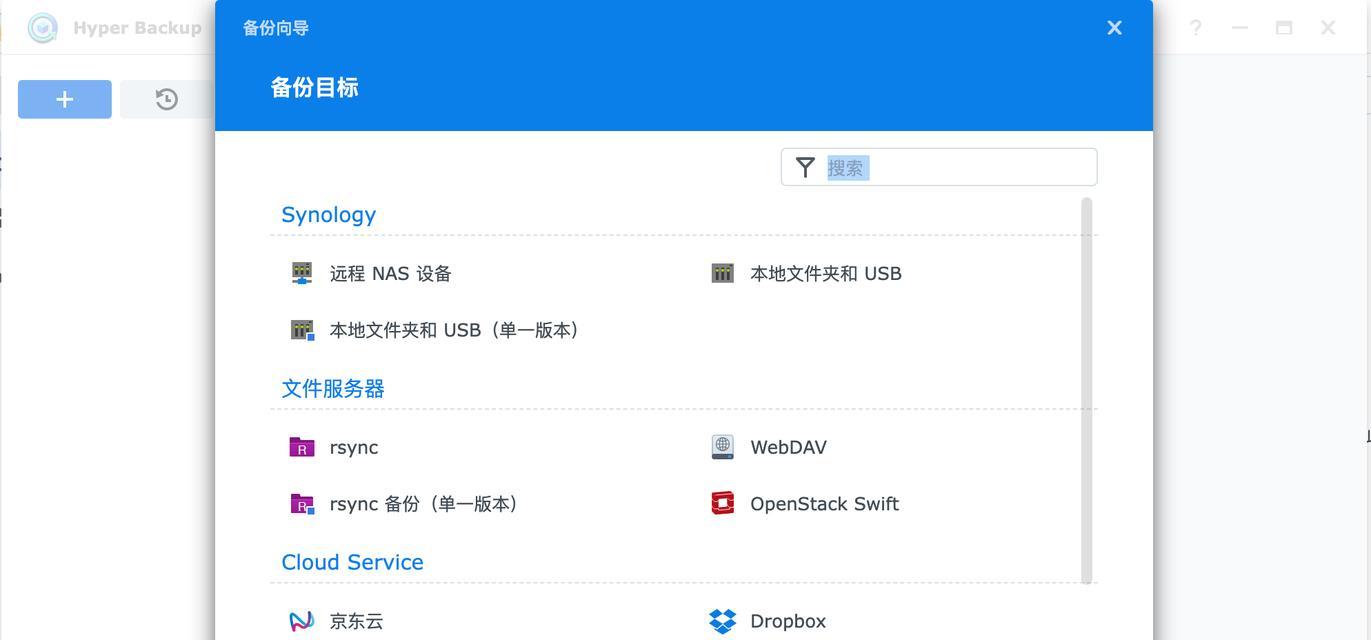Click the filter funnel icon

click(x=805, y=167)
